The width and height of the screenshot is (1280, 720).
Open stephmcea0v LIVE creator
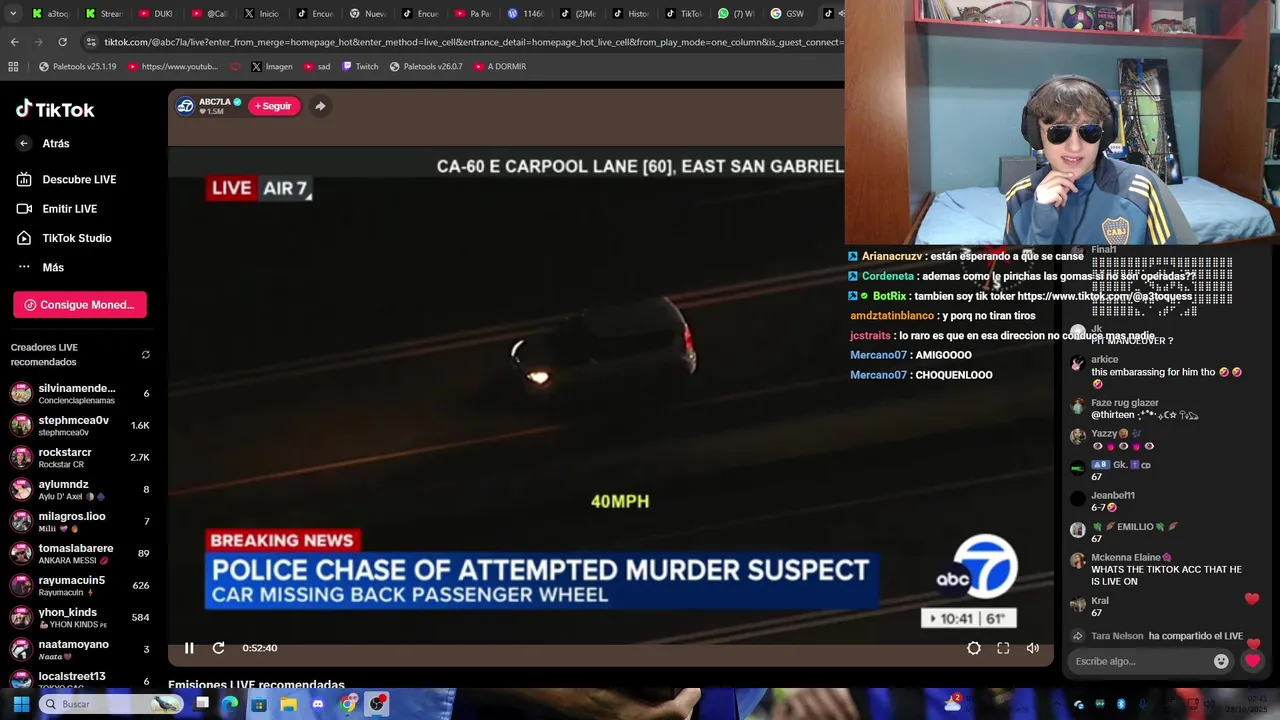click(x=80, y=426)
